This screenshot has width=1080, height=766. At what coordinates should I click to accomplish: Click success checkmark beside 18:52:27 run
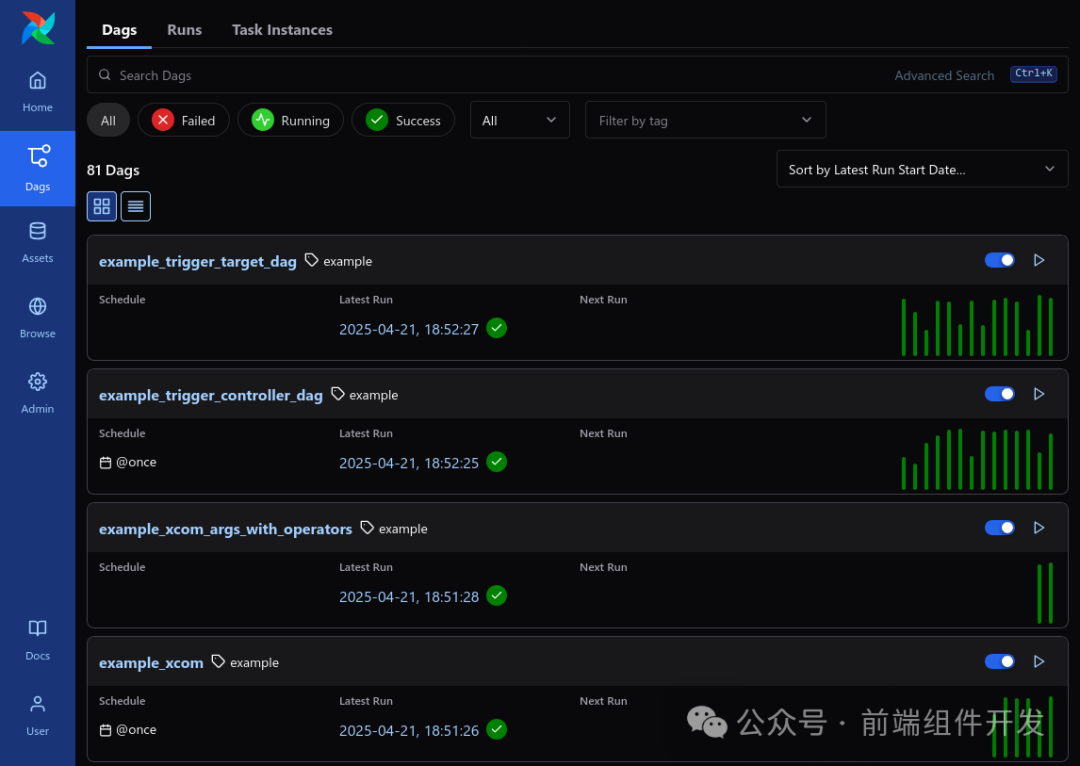pyautogui.click(x=497, y=328)
